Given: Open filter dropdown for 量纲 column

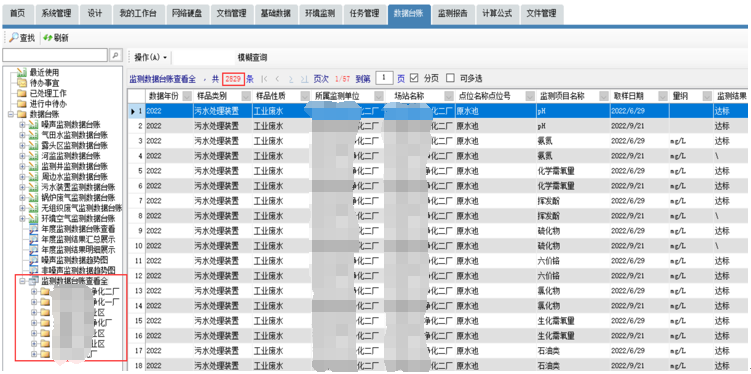Looking at the screenshot, I should (x=707, y=96).
